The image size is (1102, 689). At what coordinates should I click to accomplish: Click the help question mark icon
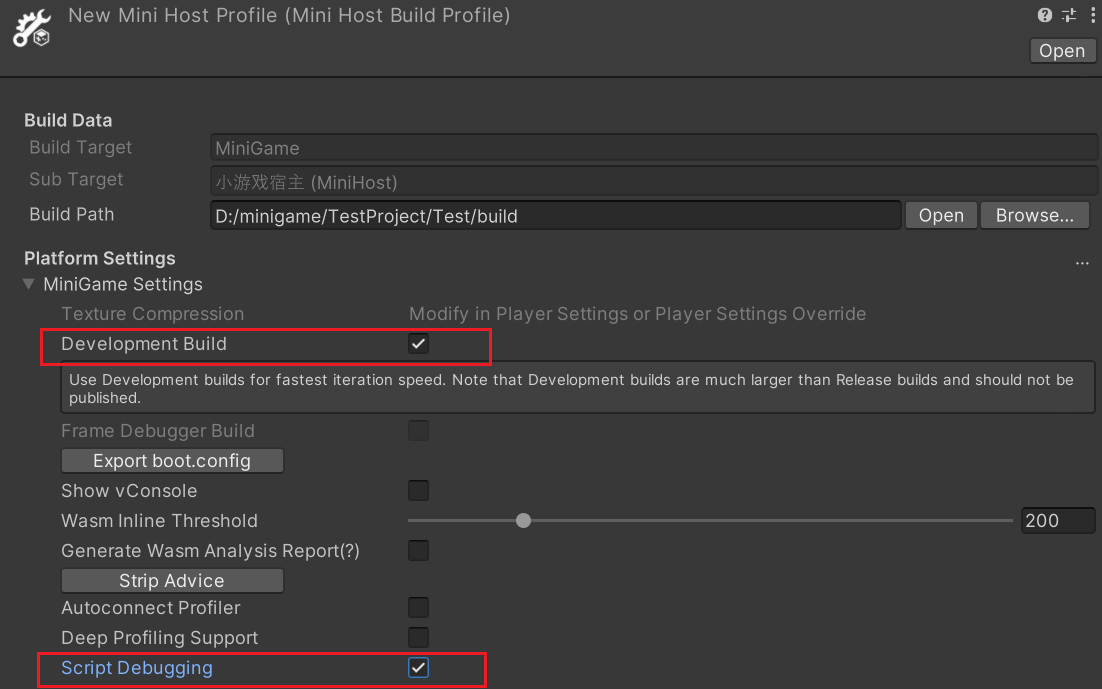click(x=1045, y=15)
